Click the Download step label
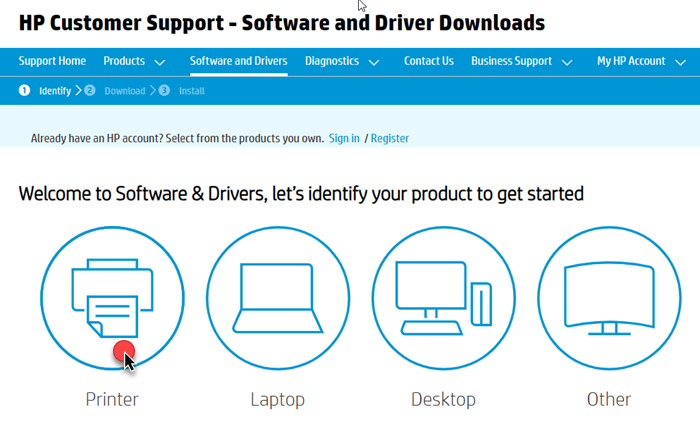This screenshot has width=700, height=431. [125, 91]
